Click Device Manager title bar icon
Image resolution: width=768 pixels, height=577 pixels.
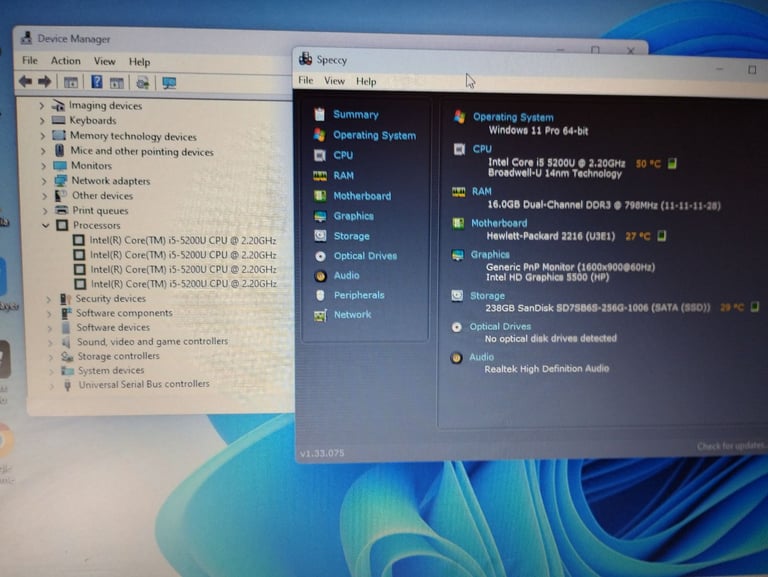point(26,38)
